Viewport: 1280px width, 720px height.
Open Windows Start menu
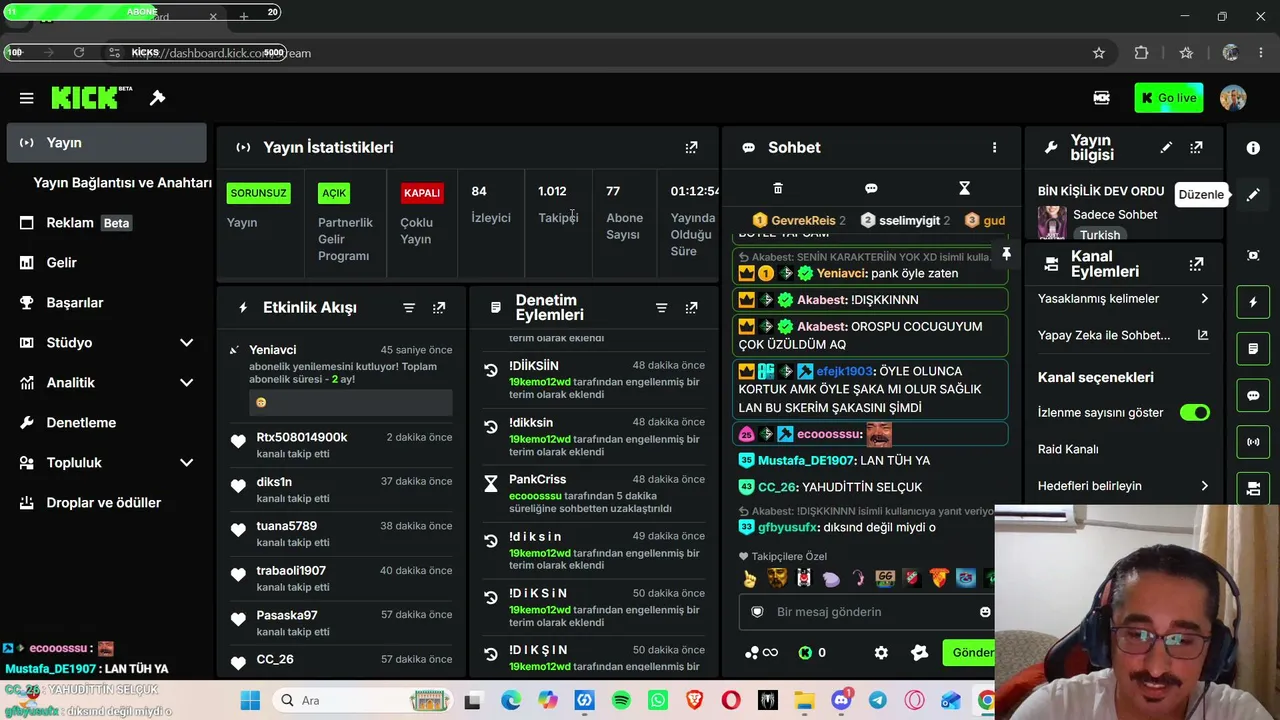pos(250,701)
